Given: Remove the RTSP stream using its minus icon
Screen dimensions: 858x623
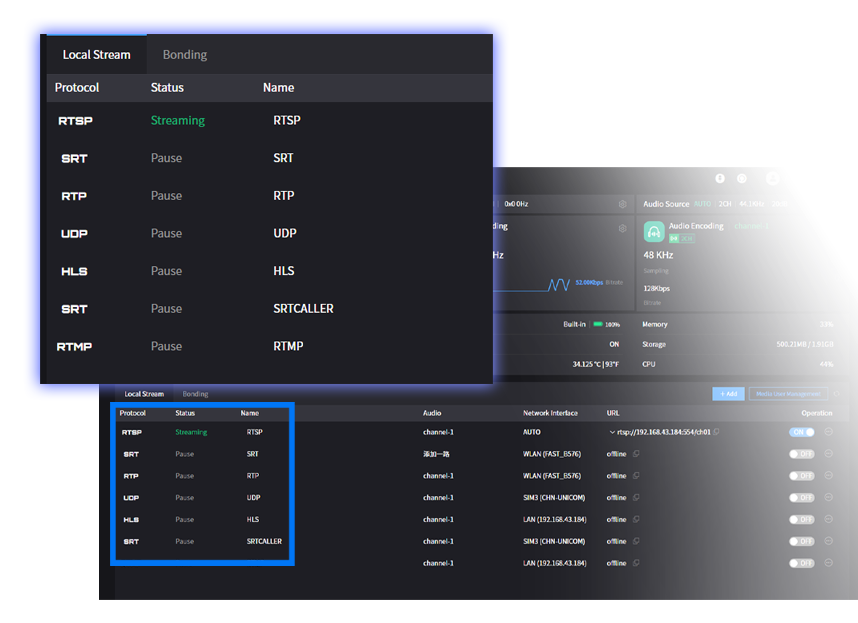Looking at the screenshot, I should 829,432.
